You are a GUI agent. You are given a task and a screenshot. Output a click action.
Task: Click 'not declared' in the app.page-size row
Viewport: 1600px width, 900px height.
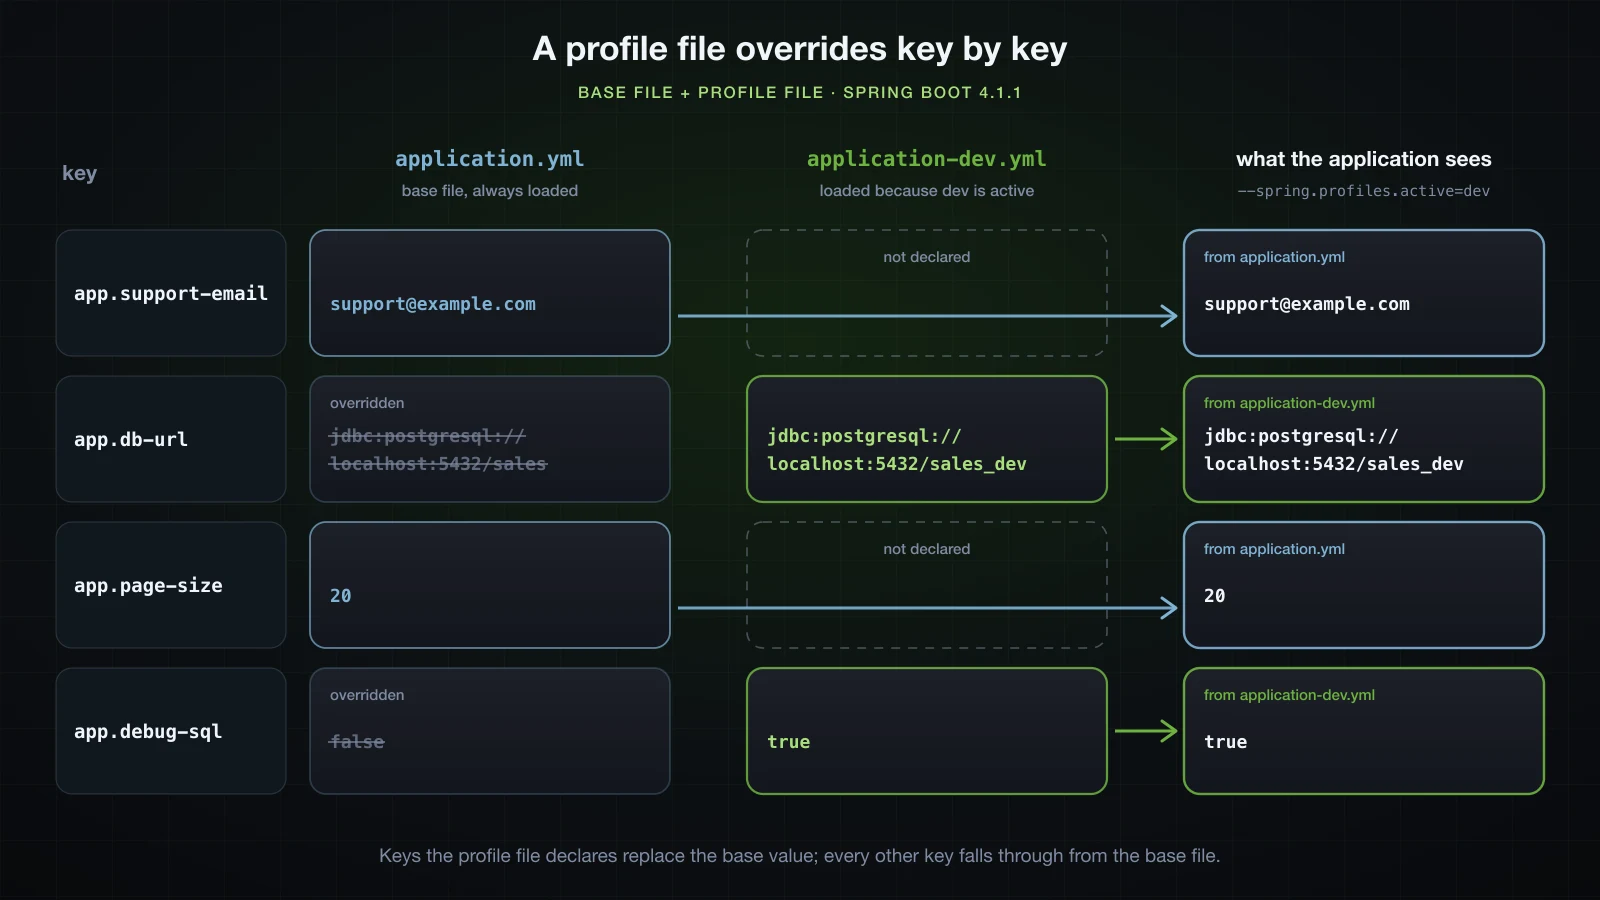[x=926, y=549]
